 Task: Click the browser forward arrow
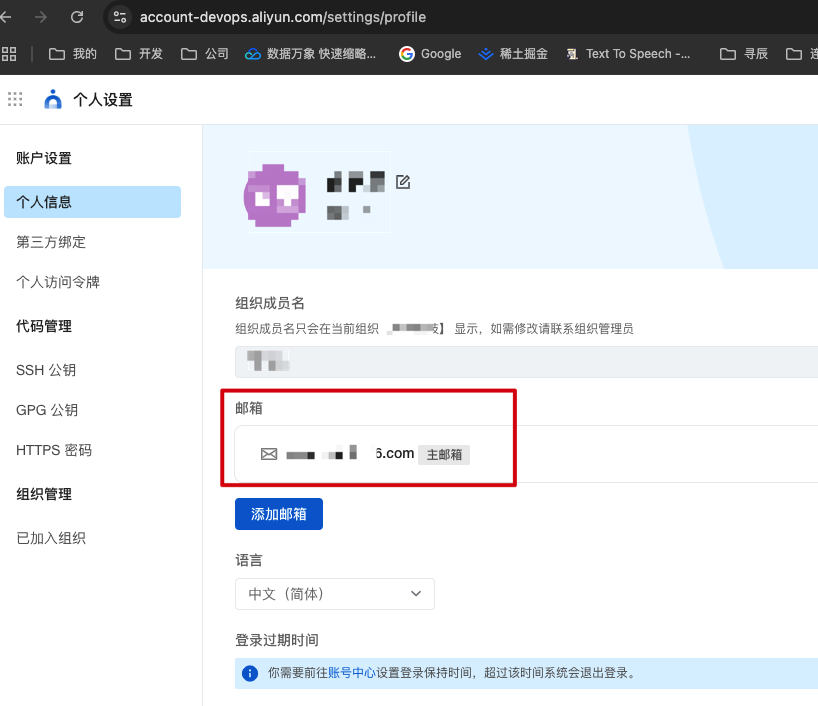click(40, 17)
